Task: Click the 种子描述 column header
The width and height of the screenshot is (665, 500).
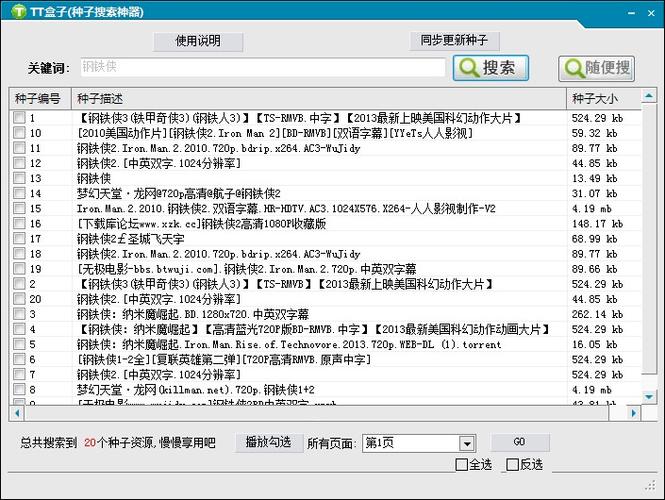Action: click(x=100, y=99)
